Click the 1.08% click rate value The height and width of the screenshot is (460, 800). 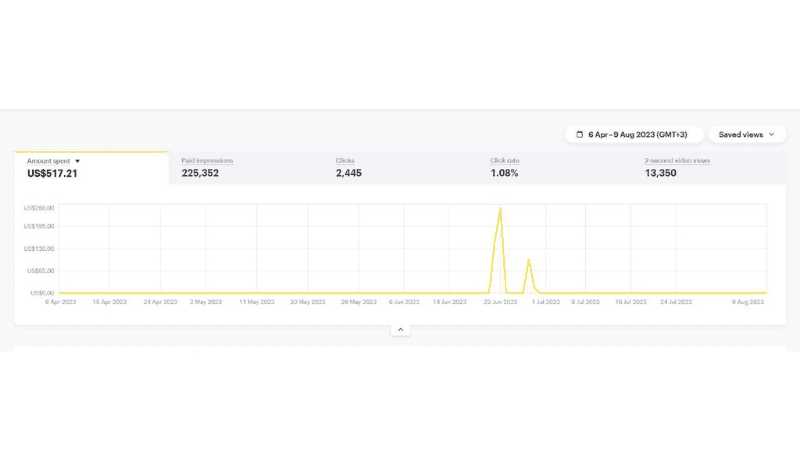pyautogui.click(x=503, y=173)
